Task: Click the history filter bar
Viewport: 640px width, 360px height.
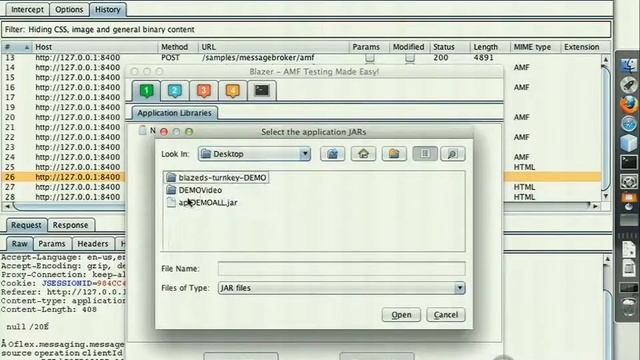Action: (x=306, y=29)
